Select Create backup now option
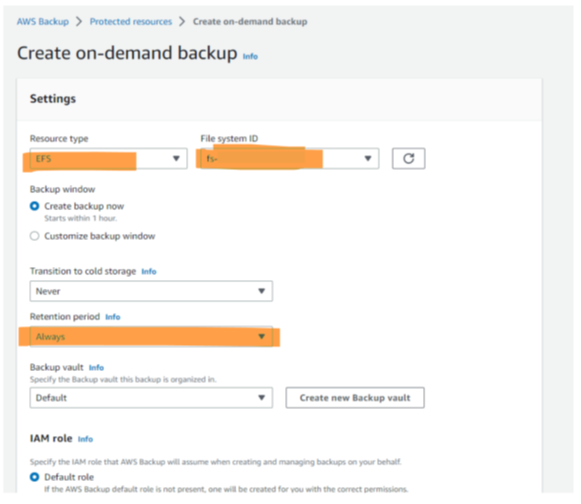Image resolution: width=581 pixels, height=504 pixels. (34, 206)
